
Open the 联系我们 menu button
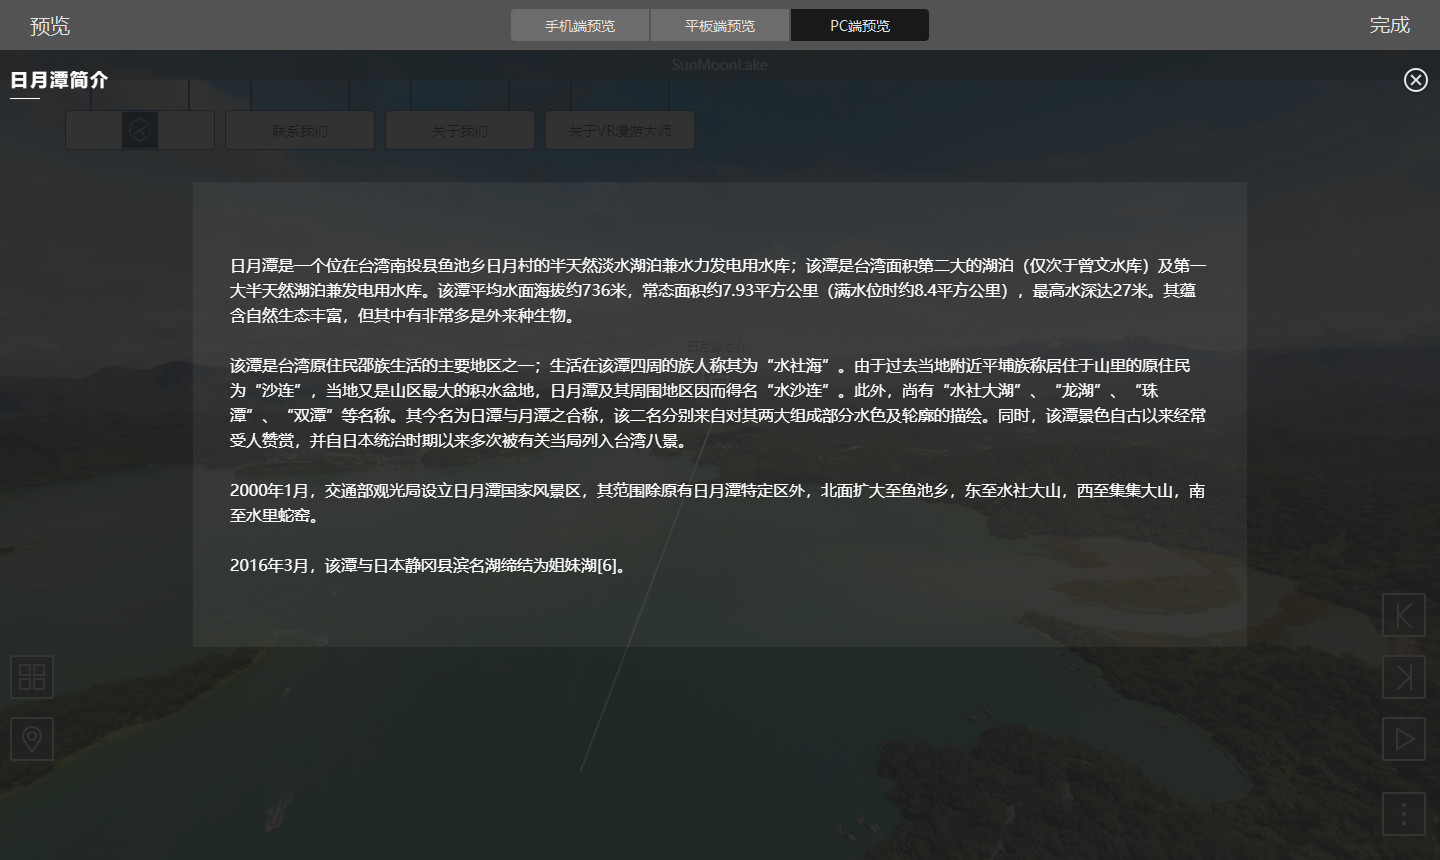[x=300, y=130]
